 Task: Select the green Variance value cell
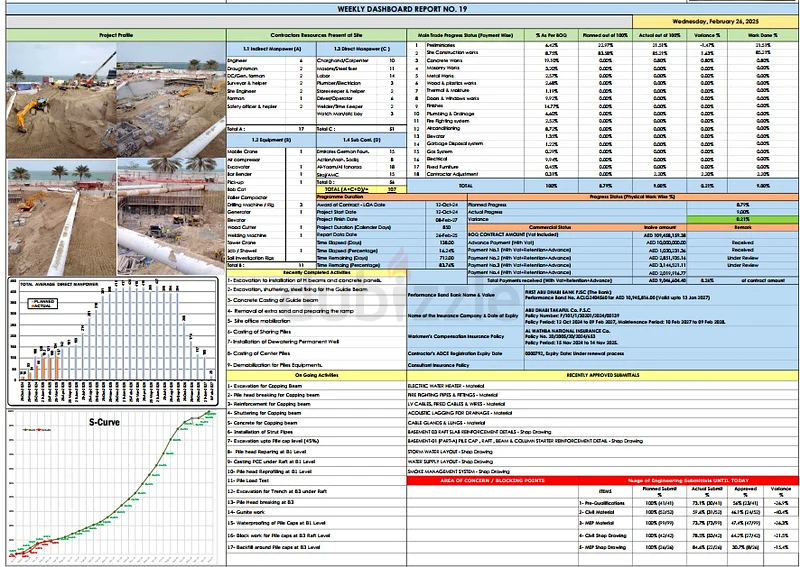pos(742,219)
